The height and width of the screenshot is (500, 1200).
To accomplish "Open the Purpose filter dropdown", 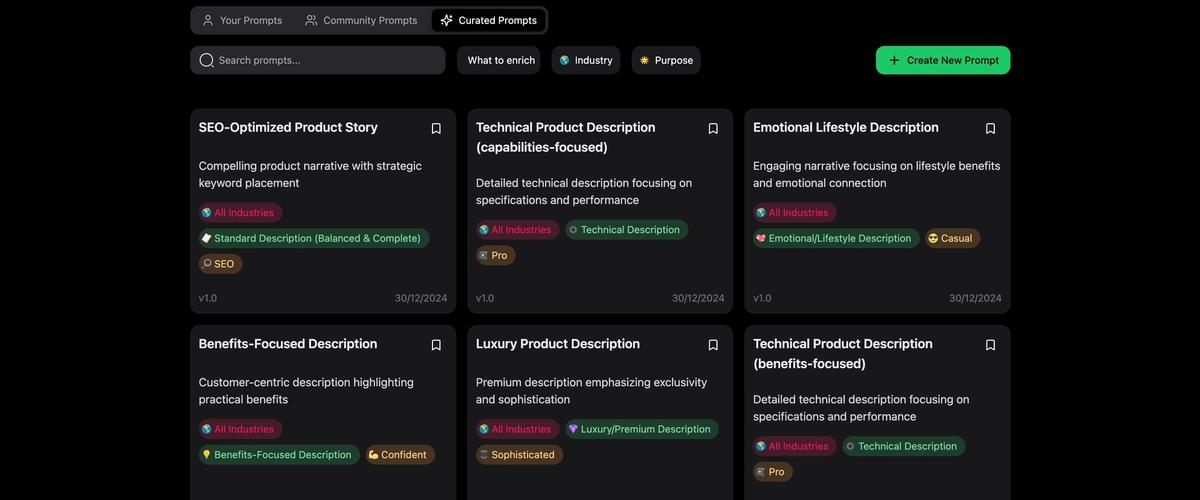I will pyautogui.click(x=666, y=60).
